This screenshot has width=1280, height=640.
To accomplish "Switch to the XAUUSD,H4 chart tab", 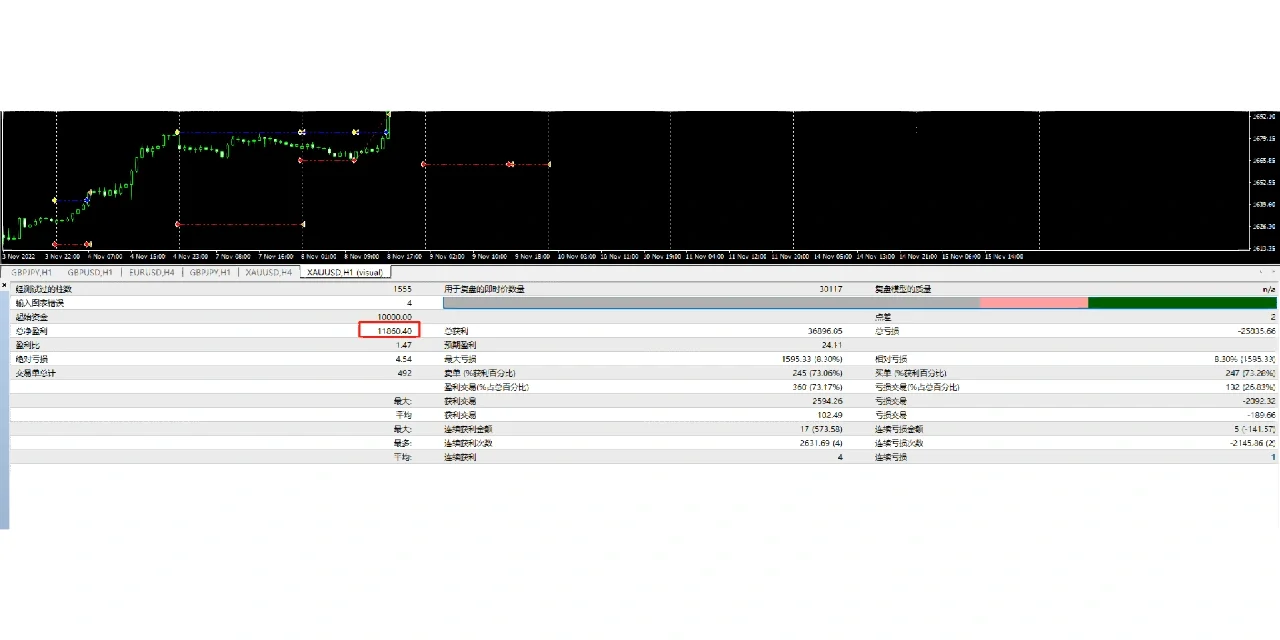I will pos(270,272).
